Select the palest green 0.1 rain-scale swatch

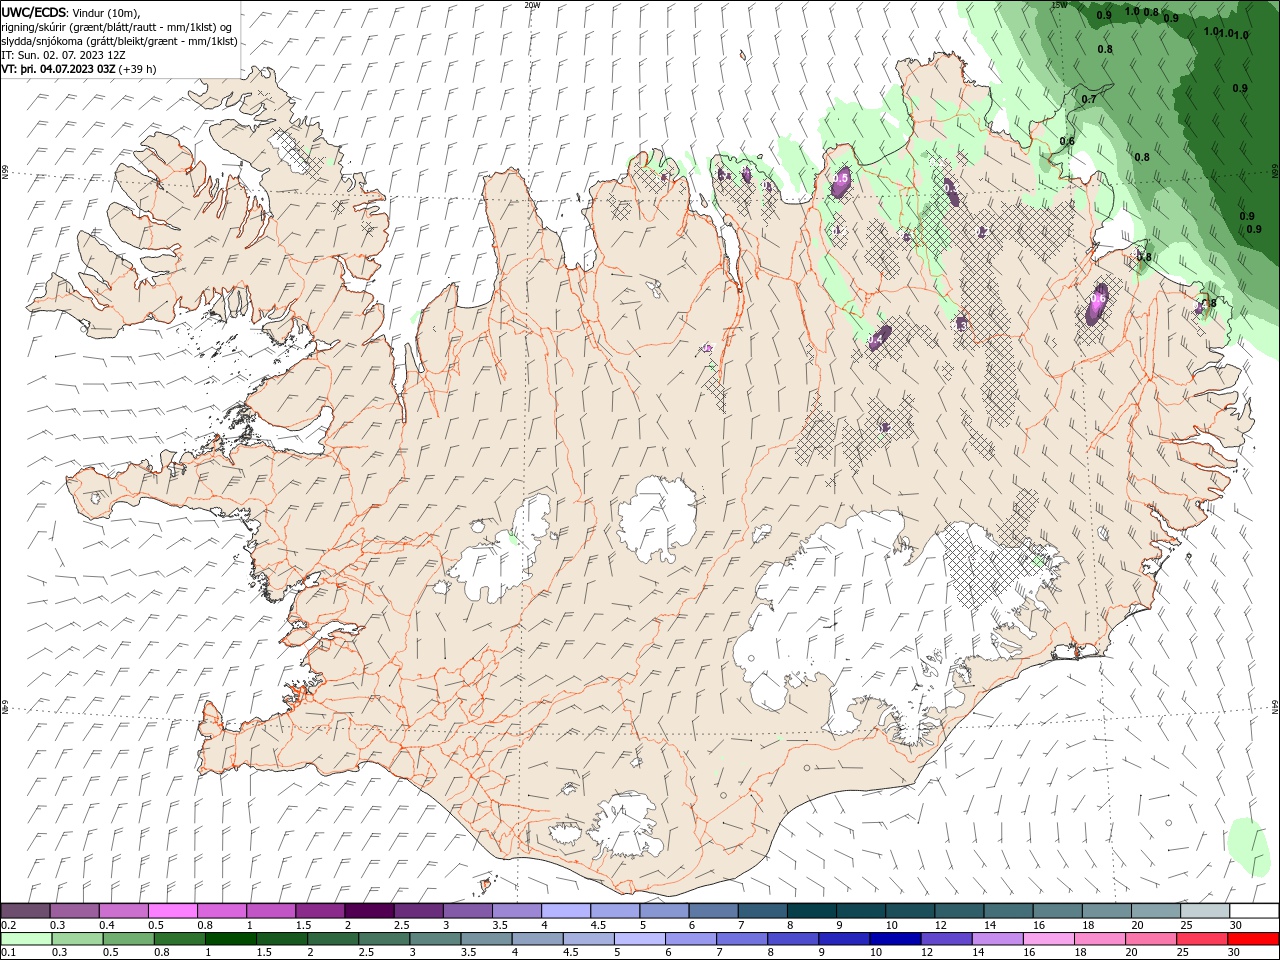[x=26, y=939]
